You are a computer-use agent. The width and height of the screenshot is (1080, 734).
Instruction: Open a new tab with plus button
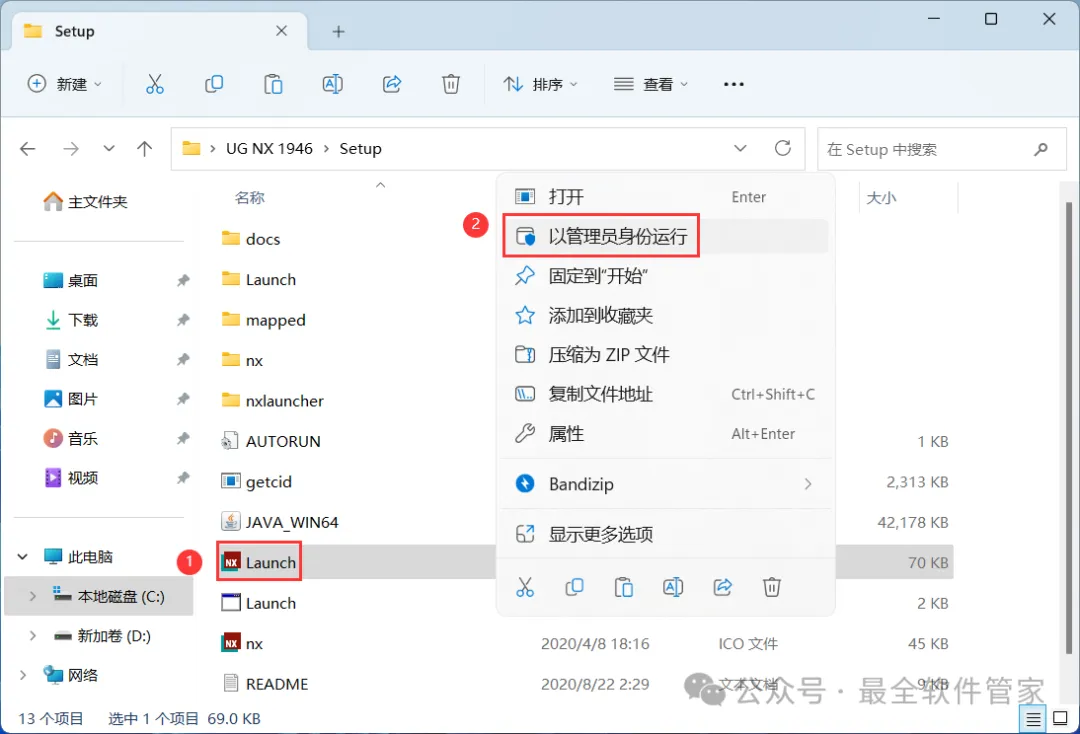click(338, 32)
